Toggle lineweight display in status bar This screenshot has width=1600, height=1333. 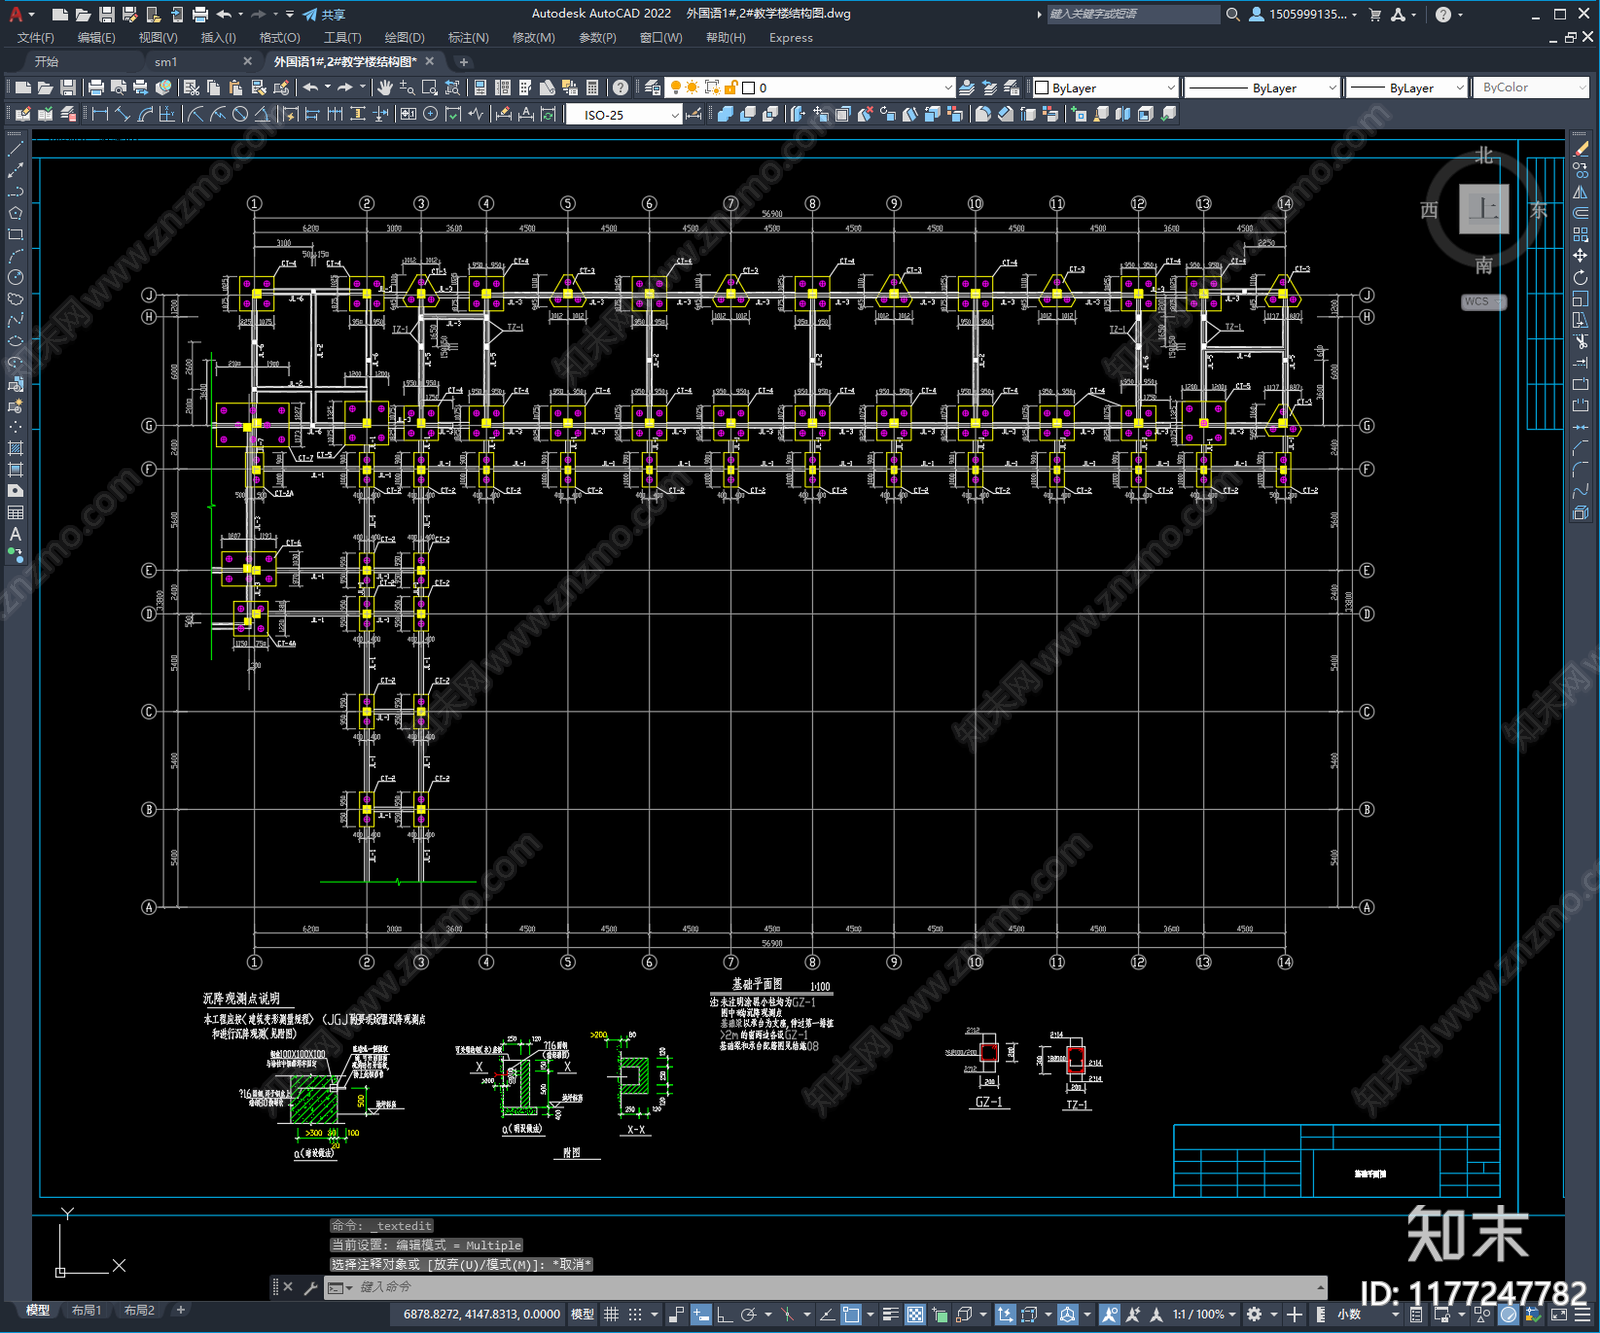pos(890,1314)
